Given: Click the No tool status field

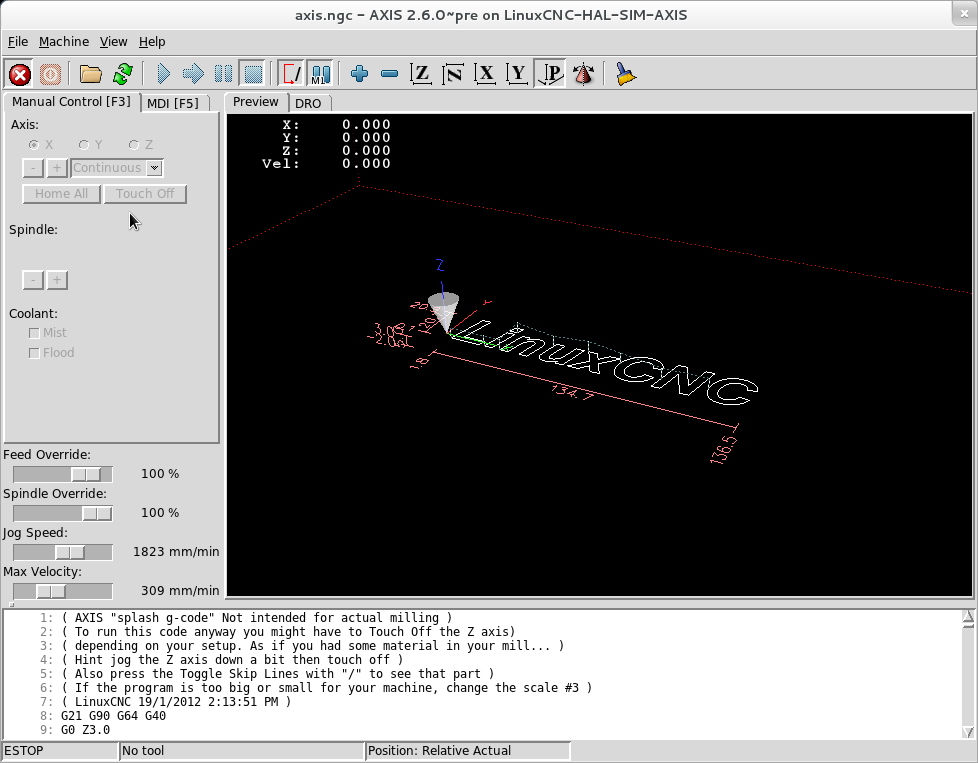Looking at the screenshot, I should click(241, 751).
